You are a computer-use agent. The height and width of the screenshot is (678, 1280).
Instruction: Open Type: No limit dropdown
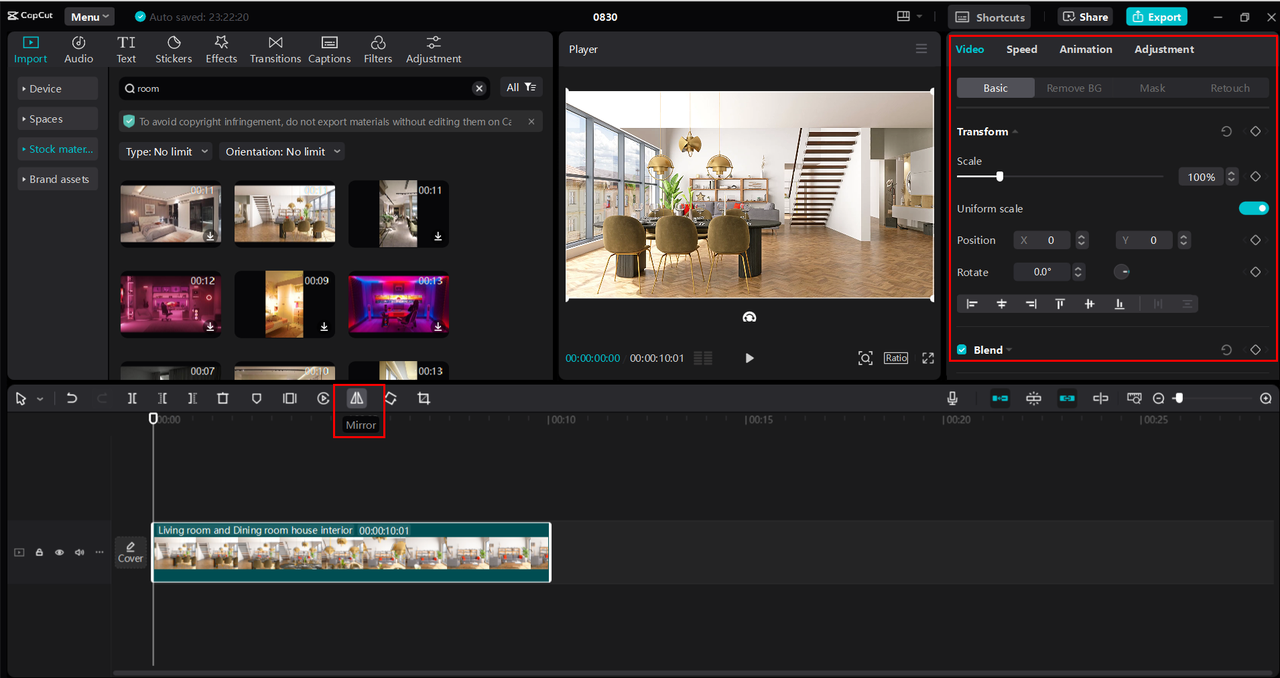coord(166,151)
